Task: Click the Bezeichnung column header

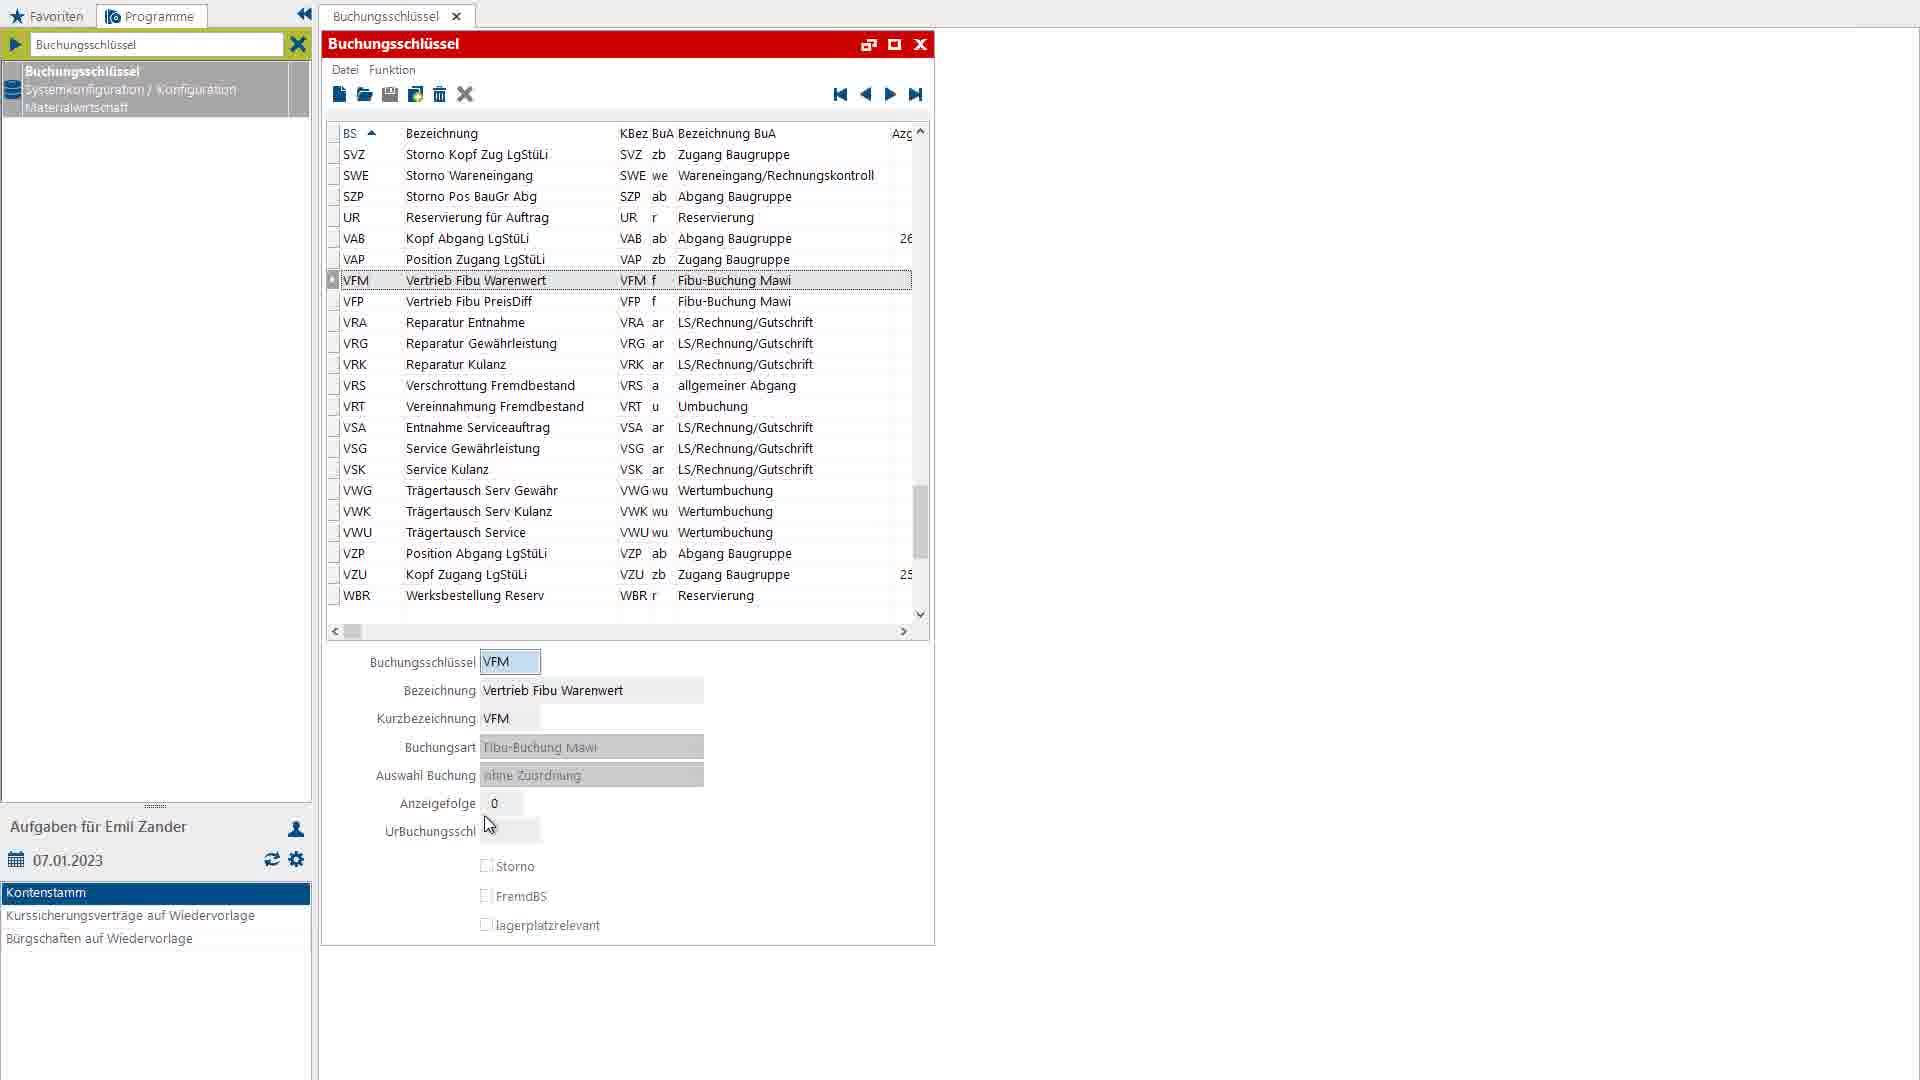Action: (x=510, y=133)
